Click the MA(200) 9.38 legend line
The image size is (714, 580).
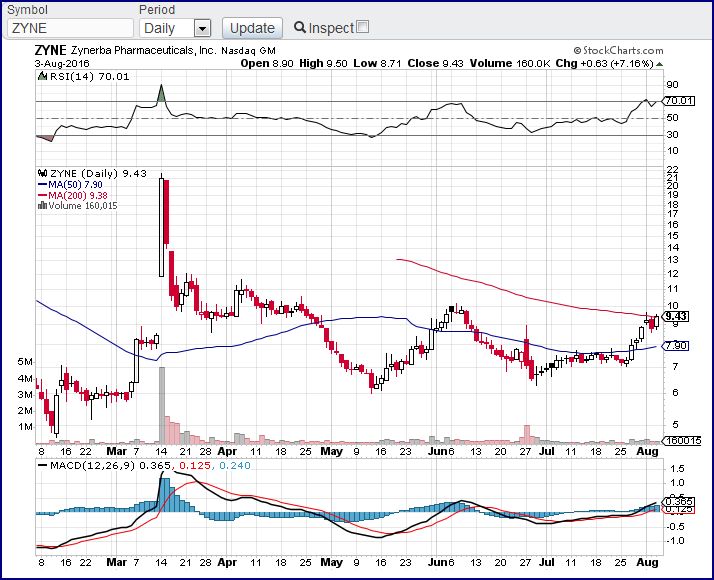click(x=42, y=196)
